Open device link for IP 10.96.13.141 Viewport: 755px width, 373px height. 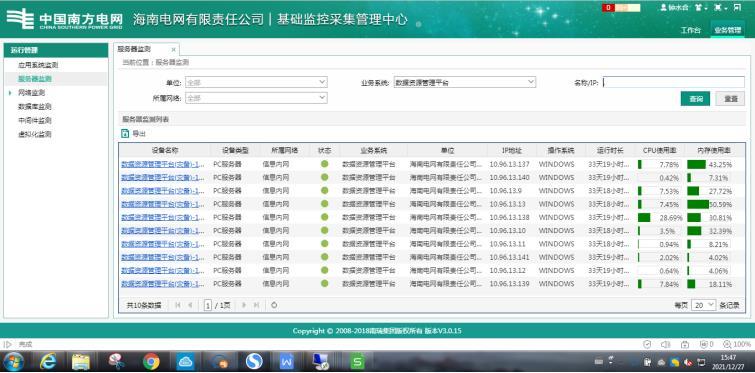tap(163, 257)
